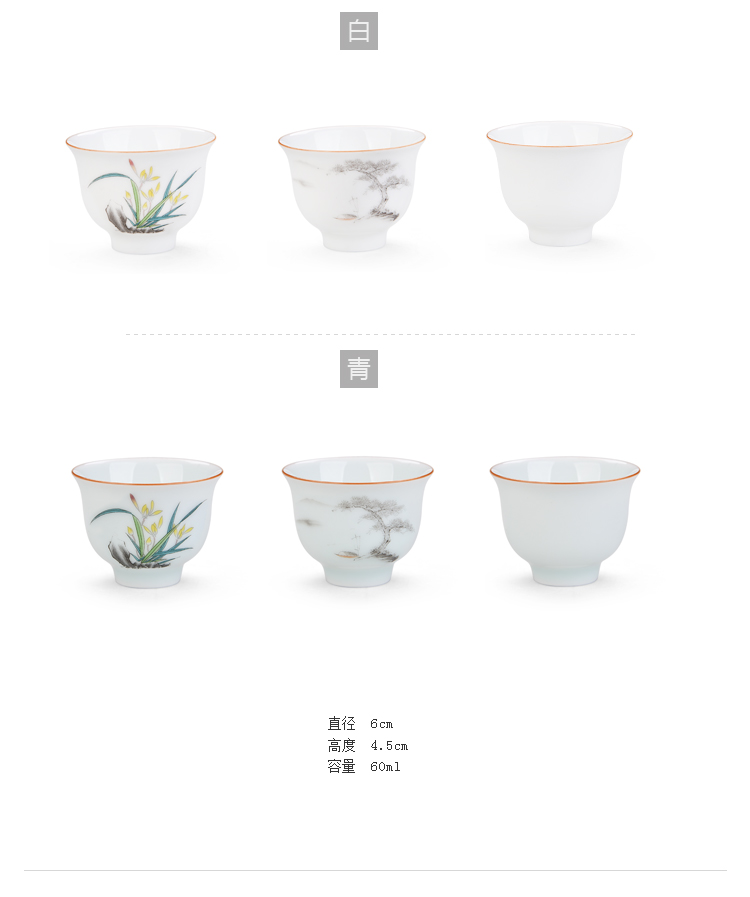This screenshot has width=750, height=897.
Task: Click the yellow orchid flowers on the white cup
Action: (154, 186)
